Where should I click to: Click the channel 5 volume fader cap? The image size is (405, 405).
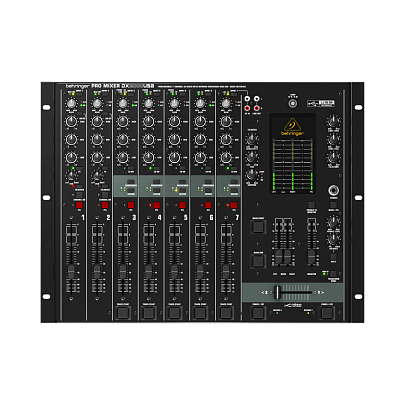[174, 271]
